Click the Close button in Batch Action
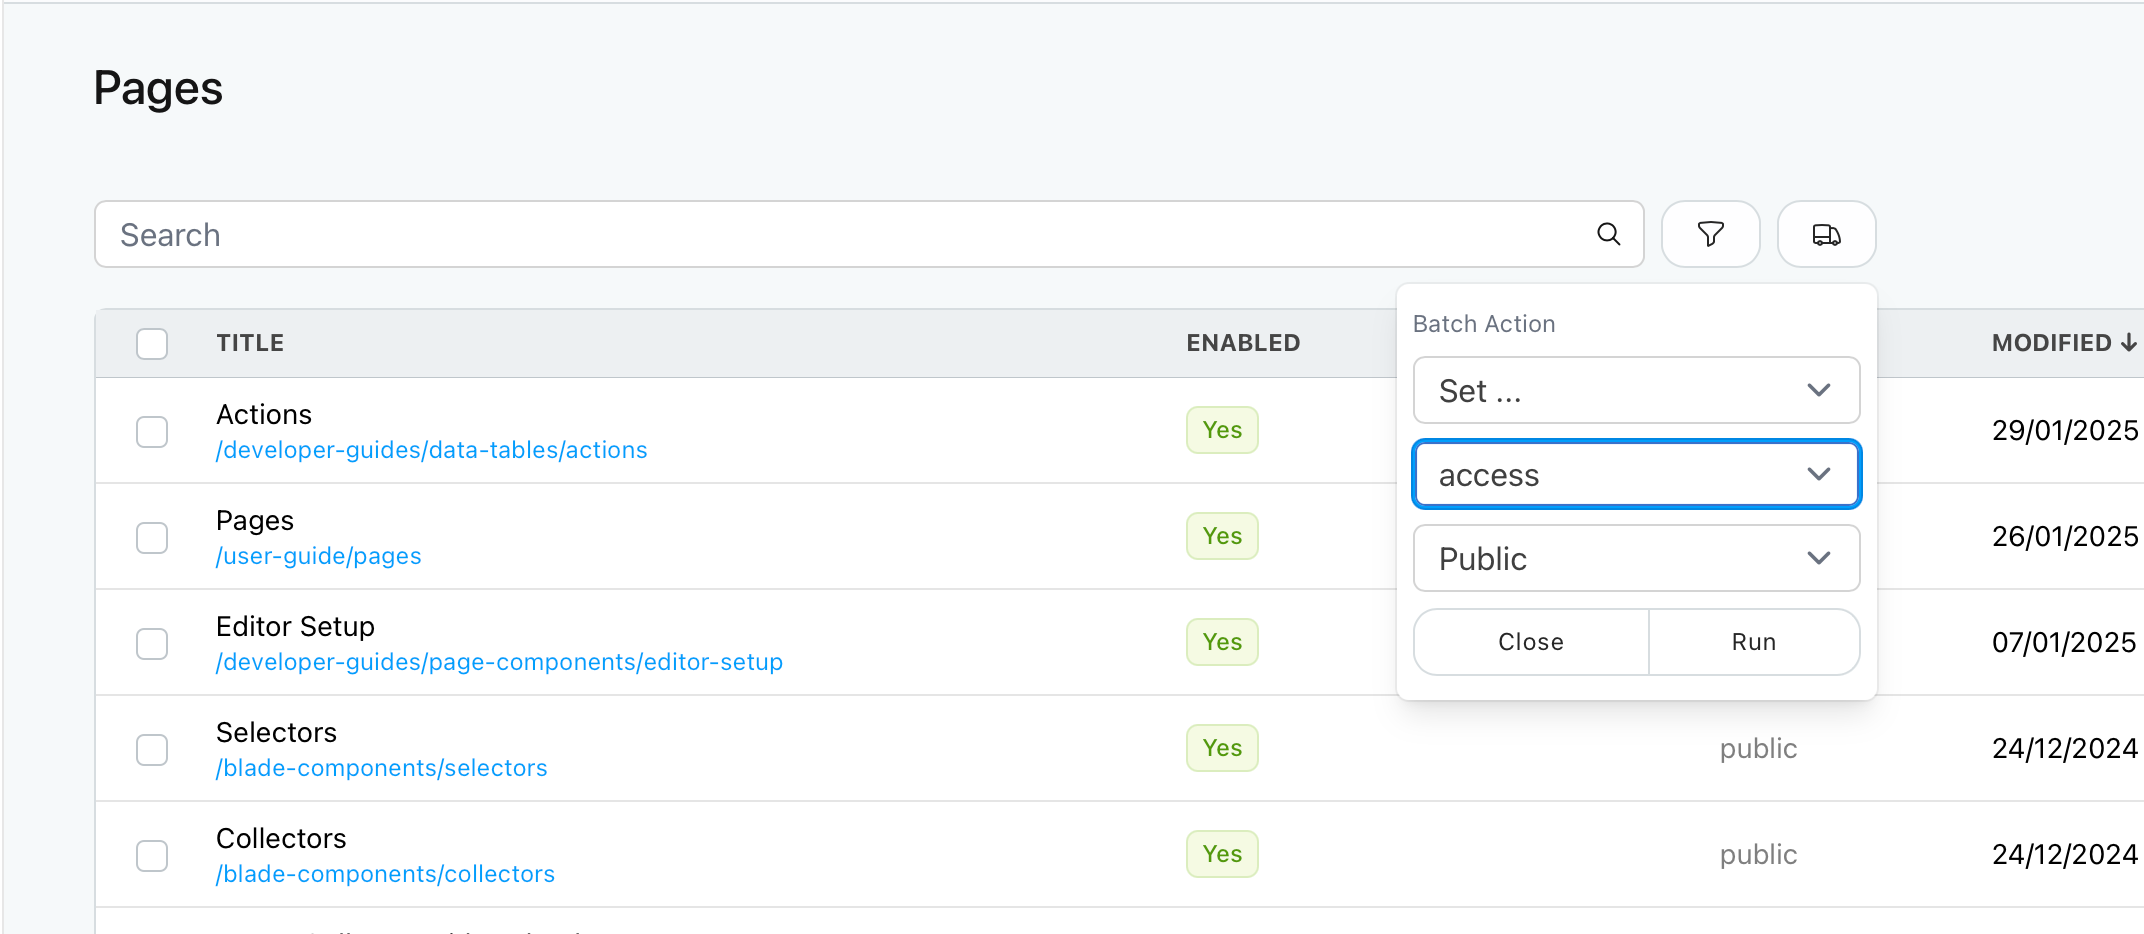 point(1531,642)
